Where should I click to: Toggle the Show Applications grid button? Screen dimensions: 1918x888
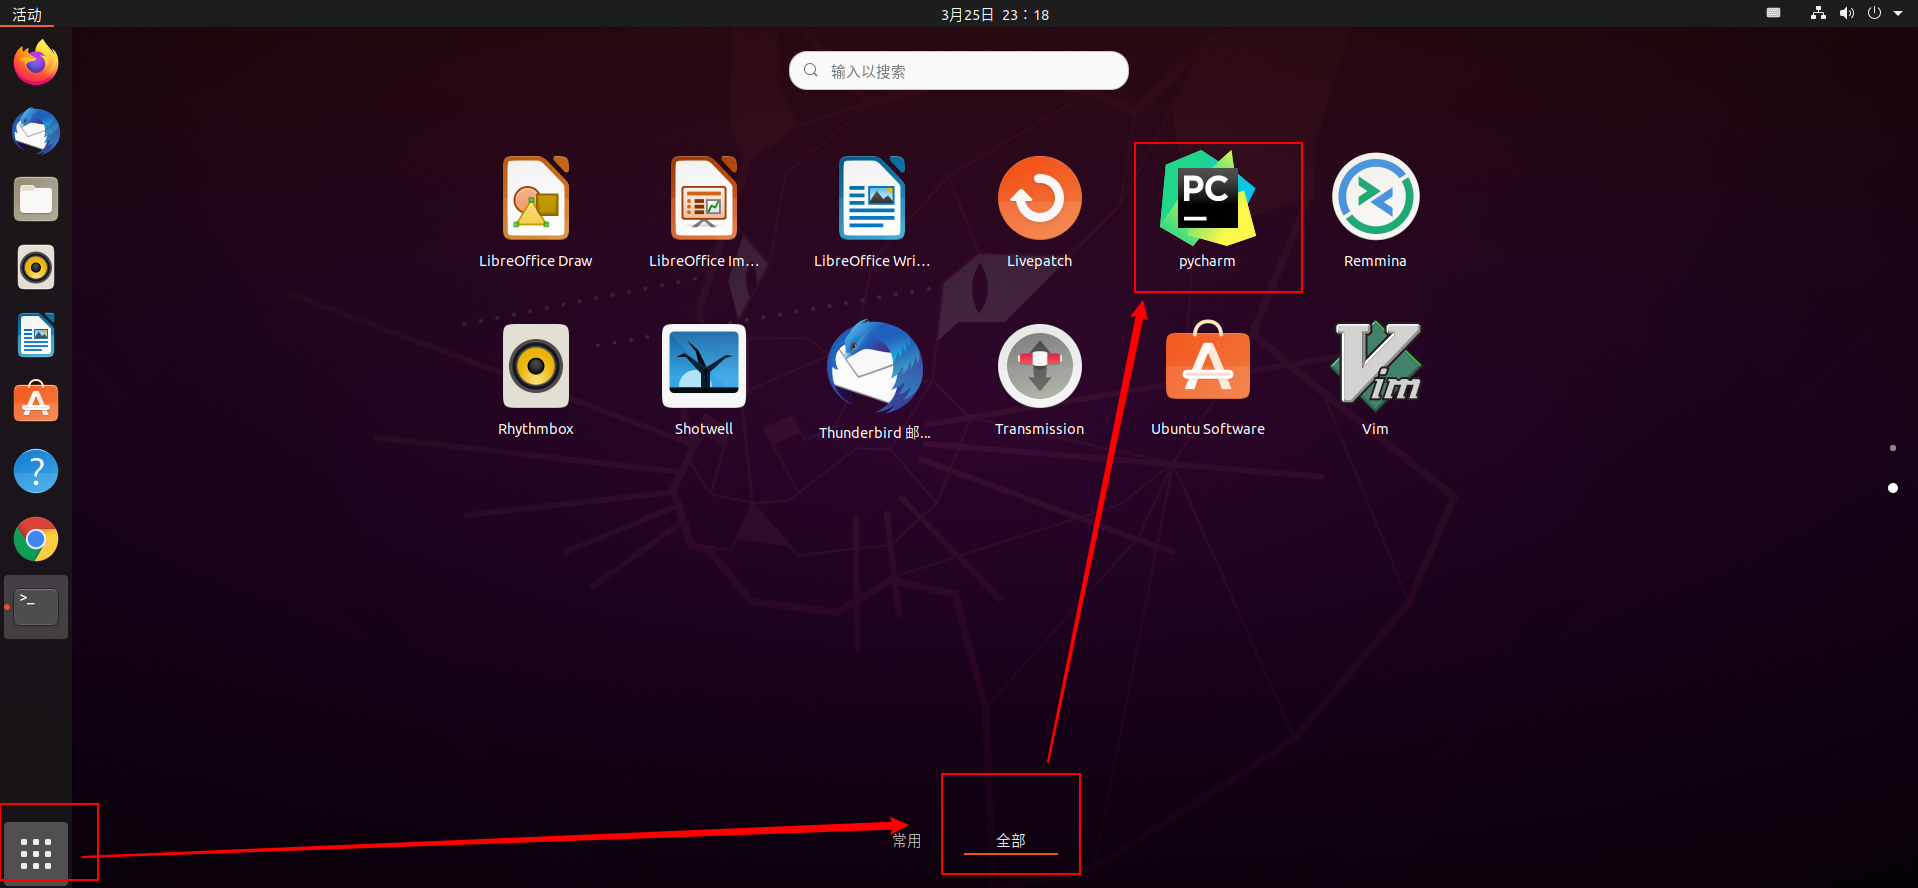[36, 853]
